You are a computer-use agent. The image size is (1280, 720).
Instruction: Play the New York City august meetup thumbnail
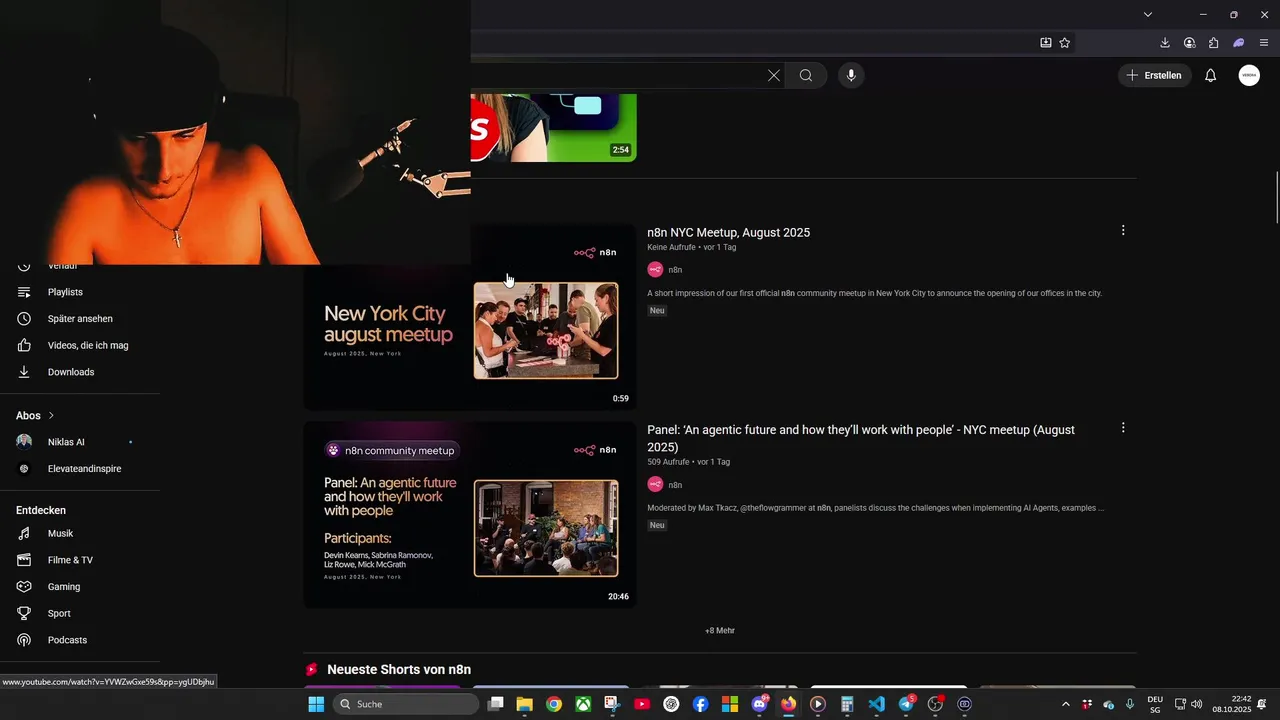pyautogui.click(x=470, y=316)
